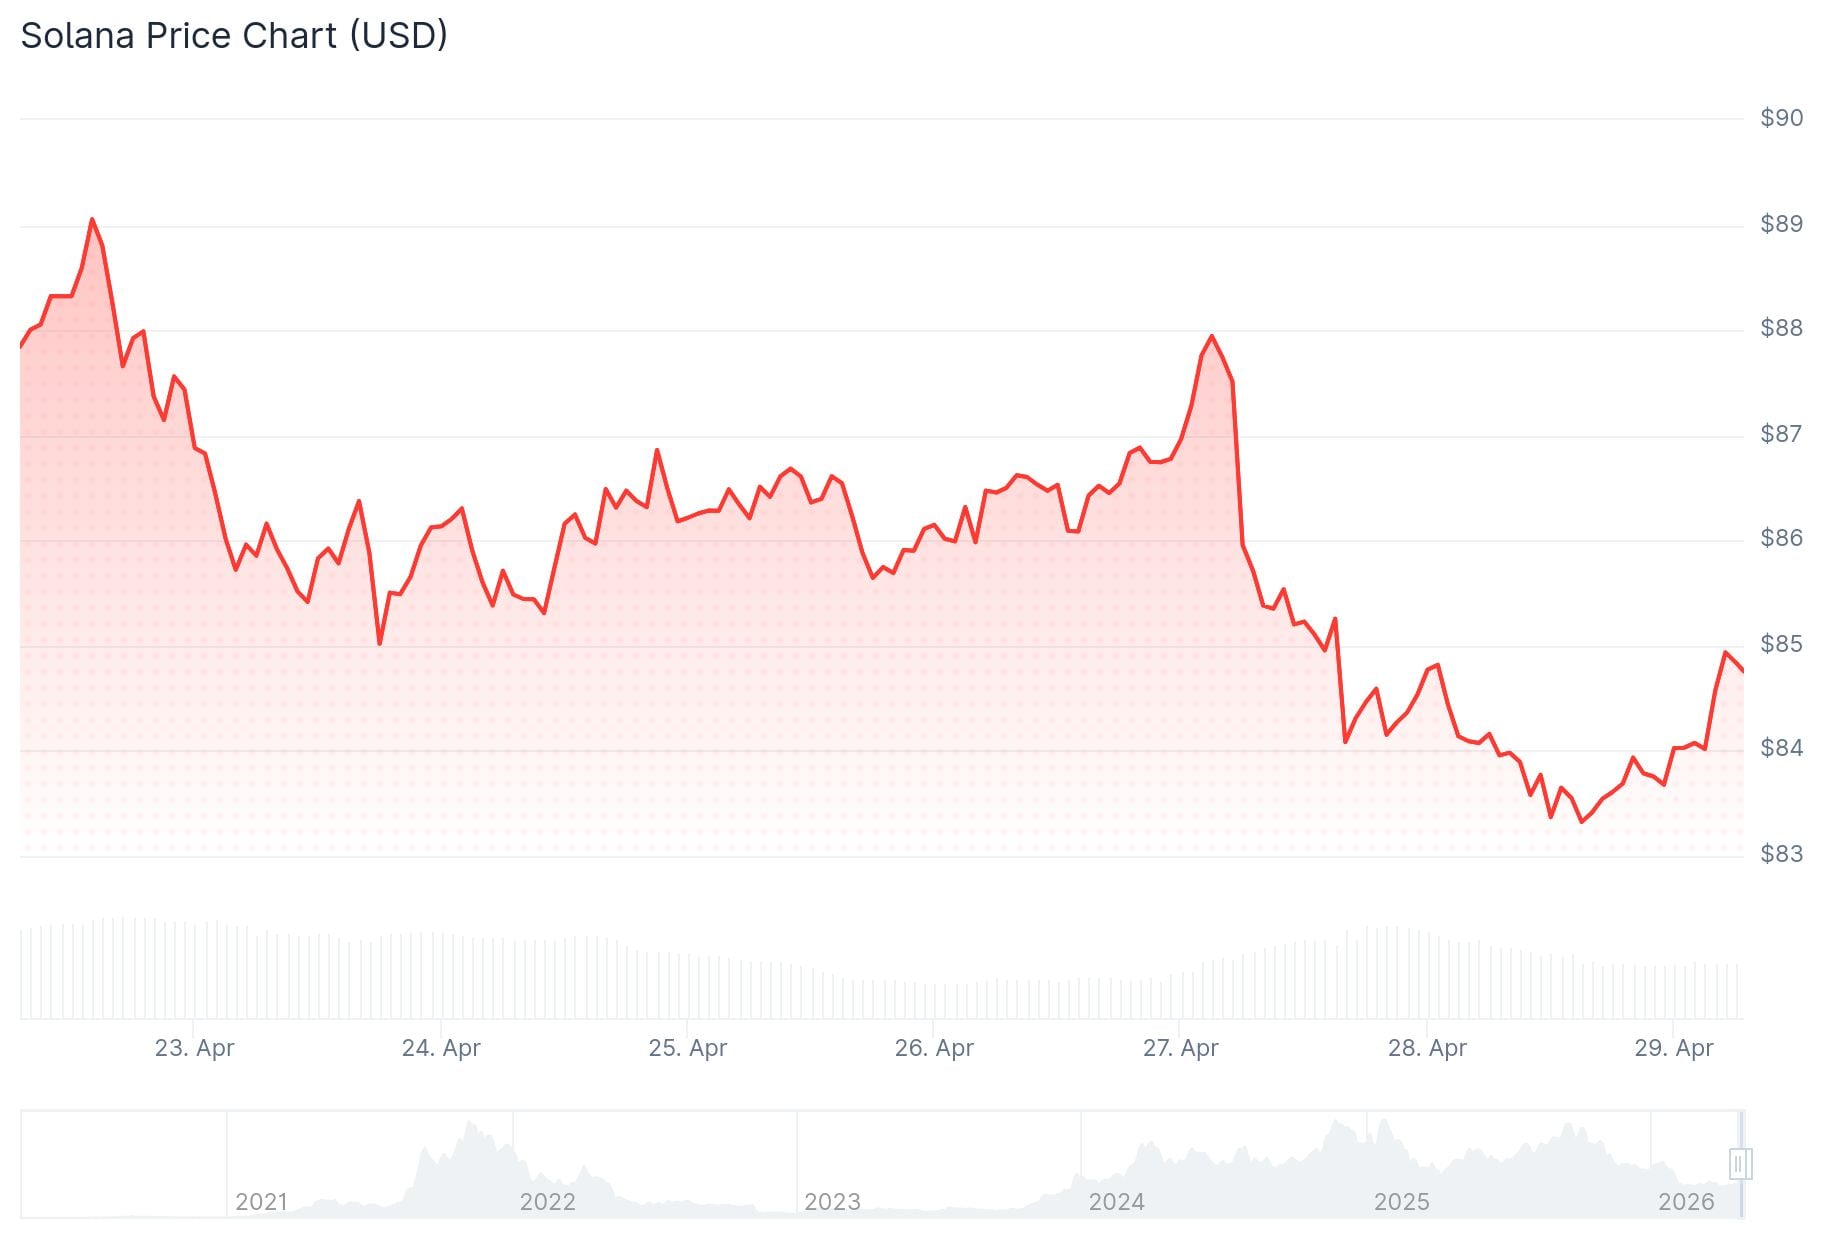This screenshot has height=1248, width=1824.
Task: Click the 26. Apr date label
Action: tap(934, 1048)
